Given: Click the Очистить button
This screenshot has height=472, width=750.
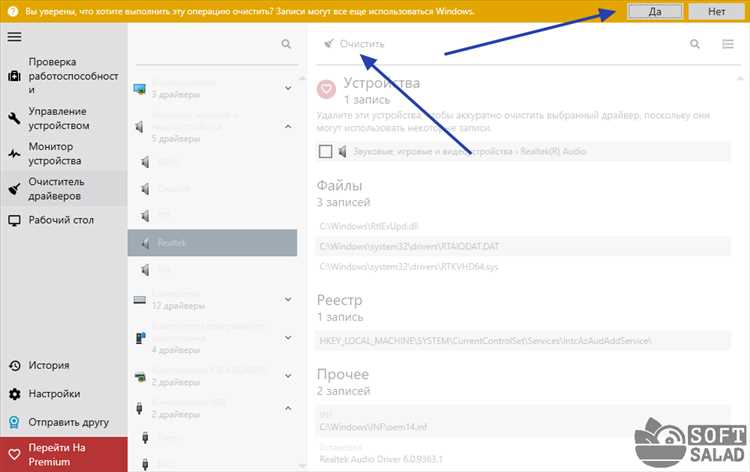Looking at the screenshot, I should pyautogui.click(x=354, y=44).
